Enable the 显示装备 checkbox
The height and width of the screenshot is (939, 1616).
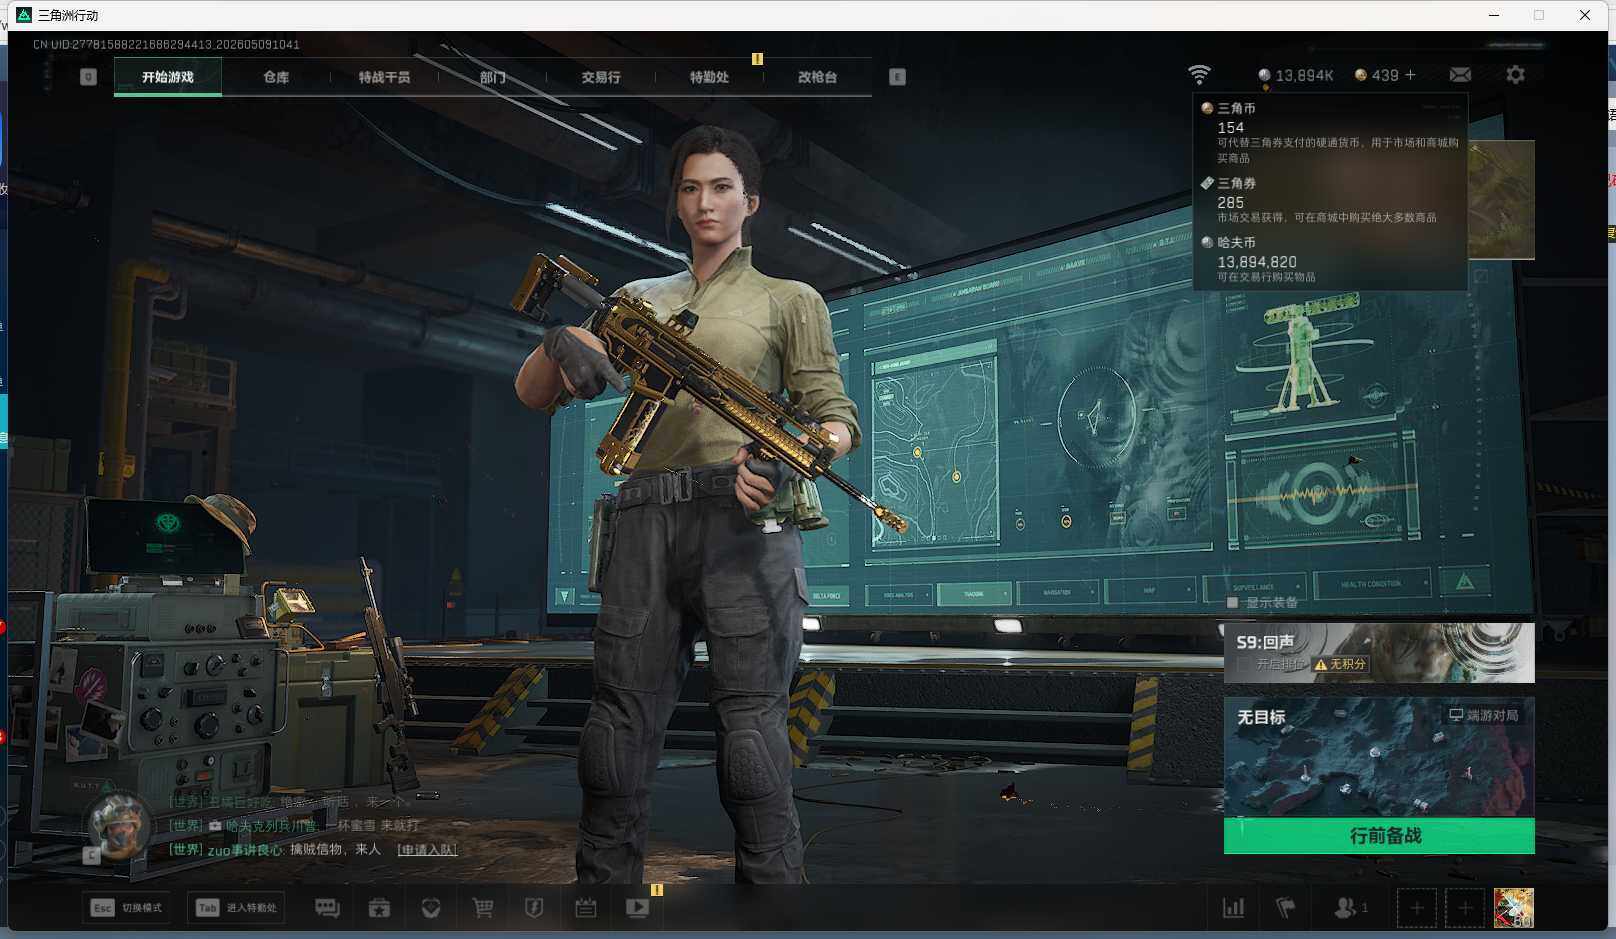click(1232, 602)
